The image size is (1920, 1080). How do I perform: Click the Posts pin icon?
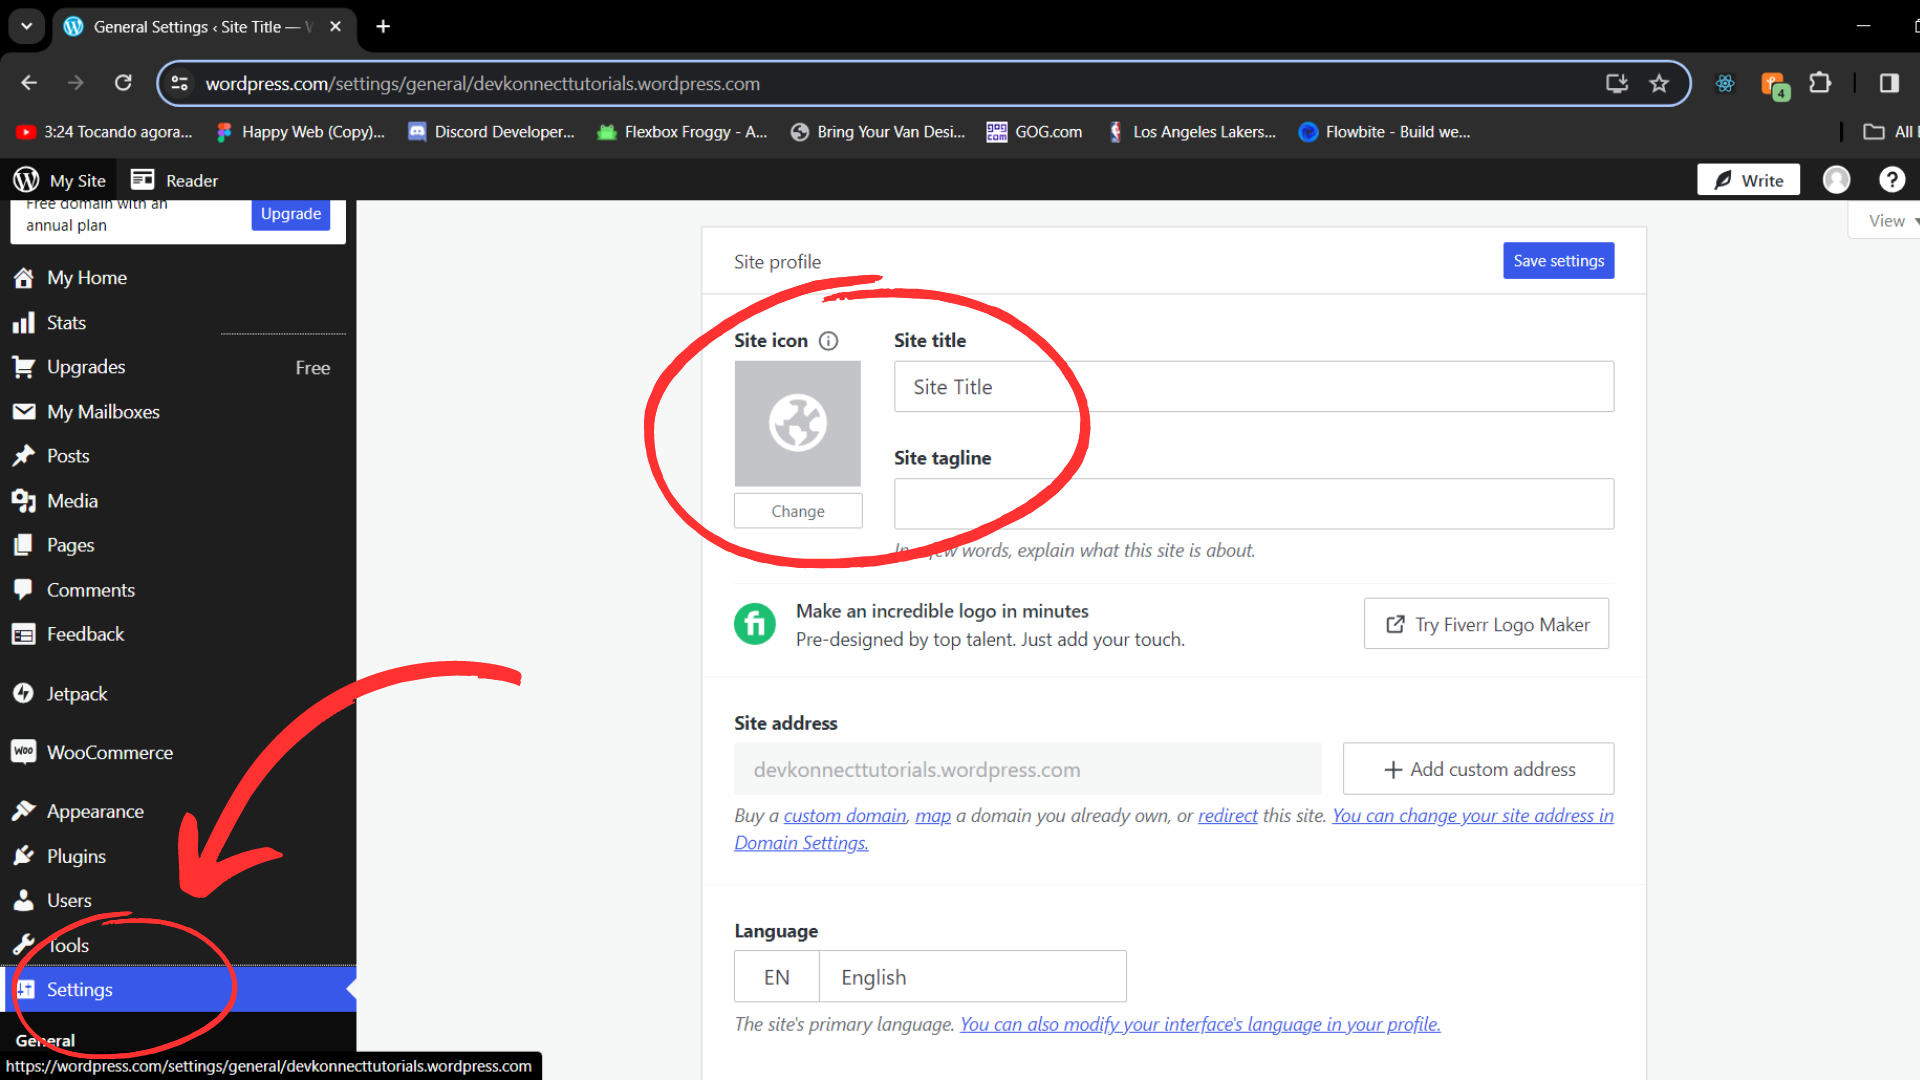pos(24,456)
